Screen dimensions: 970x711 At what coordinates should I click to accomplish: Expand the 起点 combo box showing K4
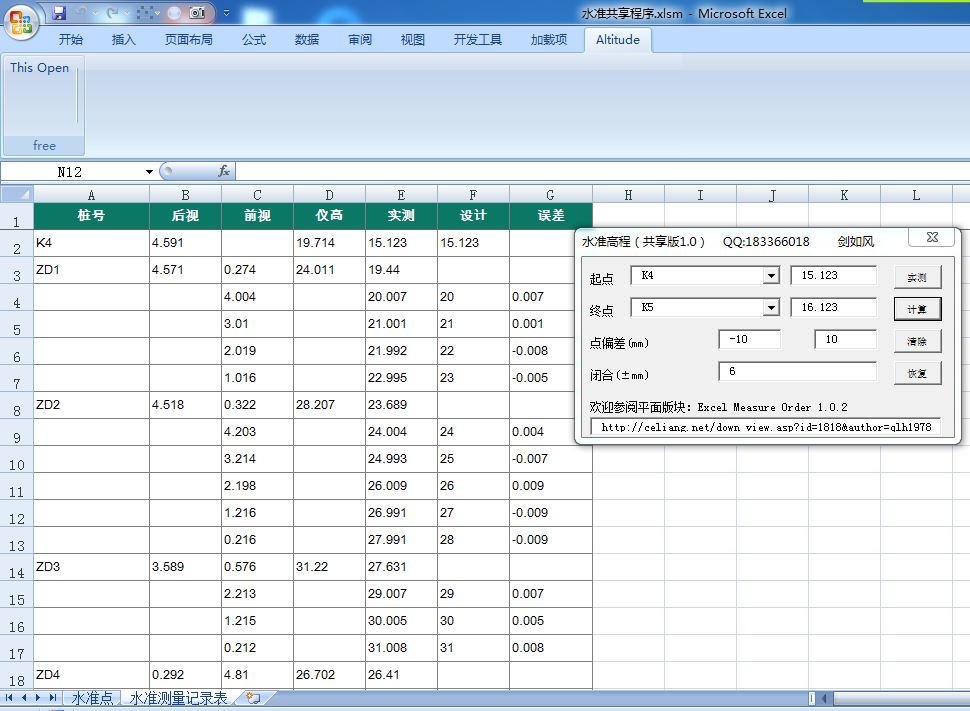pos(771,275)
